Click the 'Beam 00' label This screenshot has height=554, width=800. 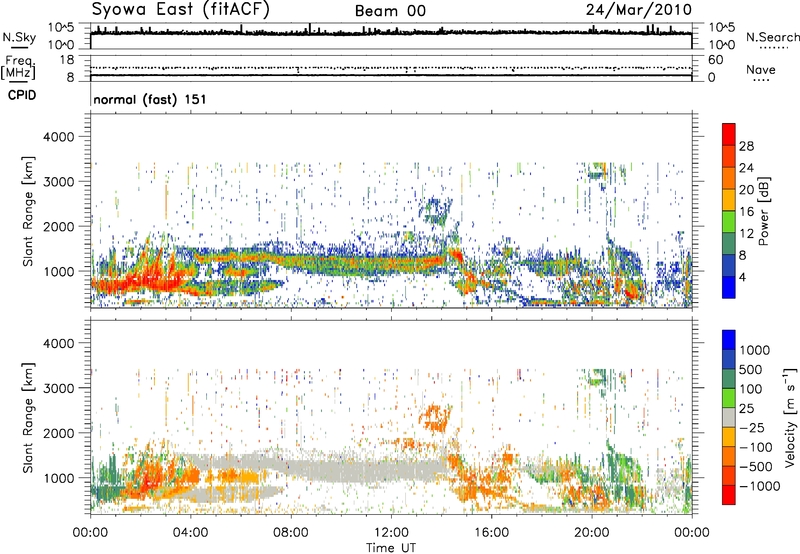390,11
